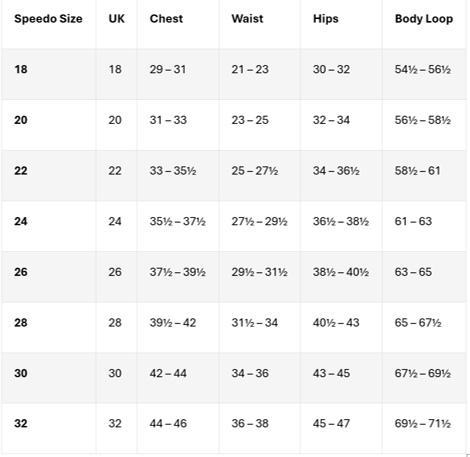470x457 pixels.
Task: Click the Speedo Size 24 row label
Action: [21, 221]
